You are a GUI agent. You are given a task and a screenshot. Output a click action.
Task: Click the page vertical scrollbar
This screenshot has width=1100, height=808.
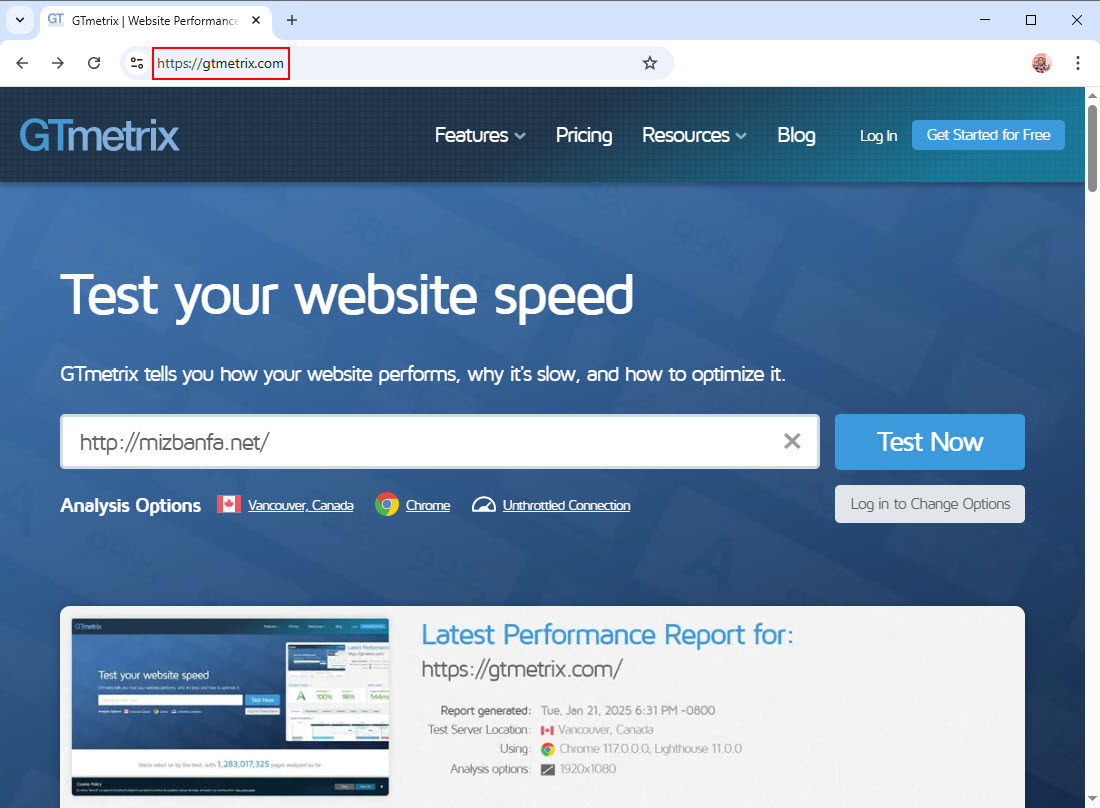1092,147
